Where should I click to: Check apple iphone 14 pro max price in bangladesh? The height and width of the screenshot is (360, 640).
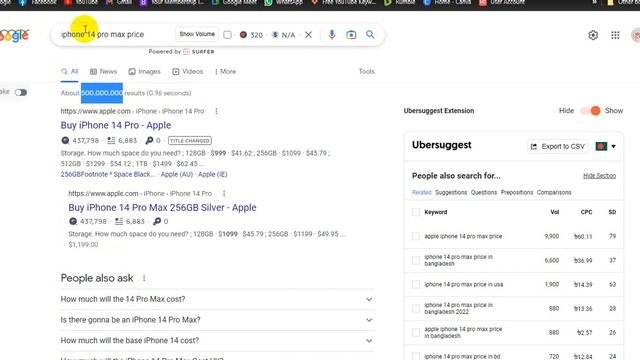416,333
